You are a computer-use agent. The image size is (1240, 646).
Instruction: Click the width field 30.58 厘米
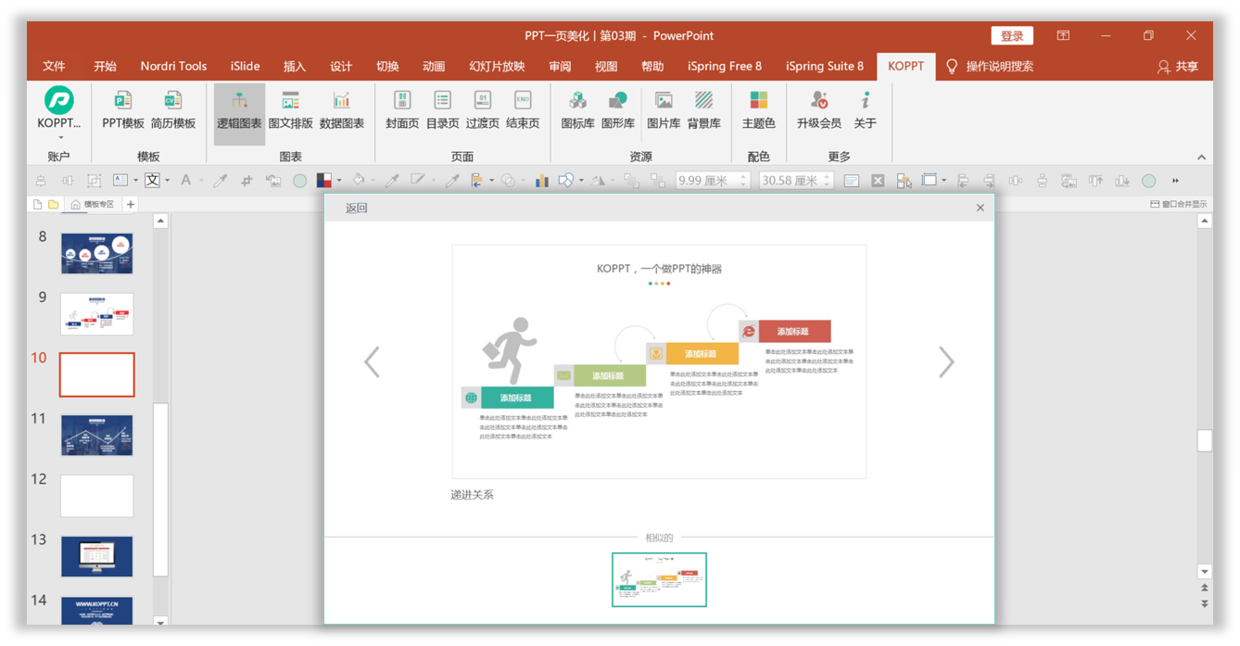click(795, 180)
